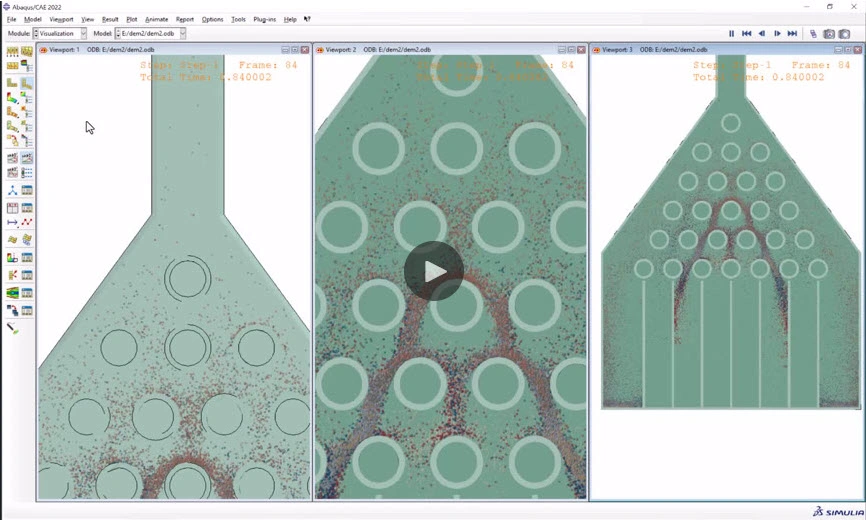Select the highlighted Plot Deformed Shape tool

tap(27, 83)
